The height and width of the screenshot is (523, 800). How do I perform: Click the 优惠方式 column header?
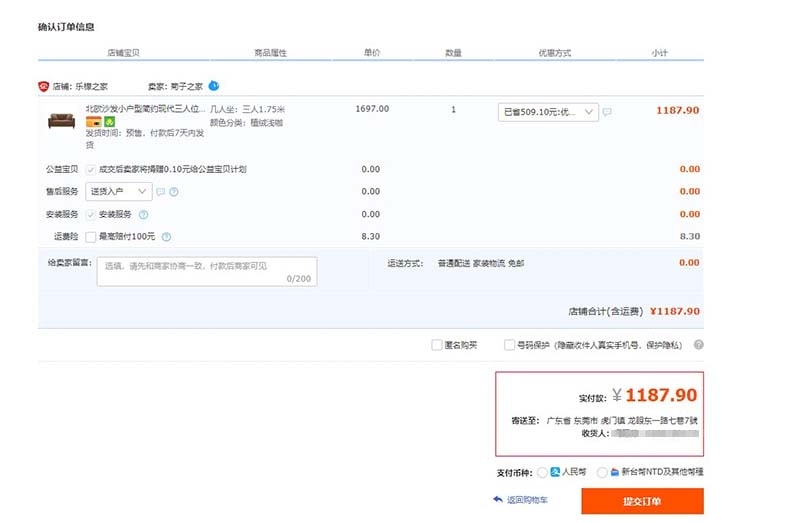555,53
